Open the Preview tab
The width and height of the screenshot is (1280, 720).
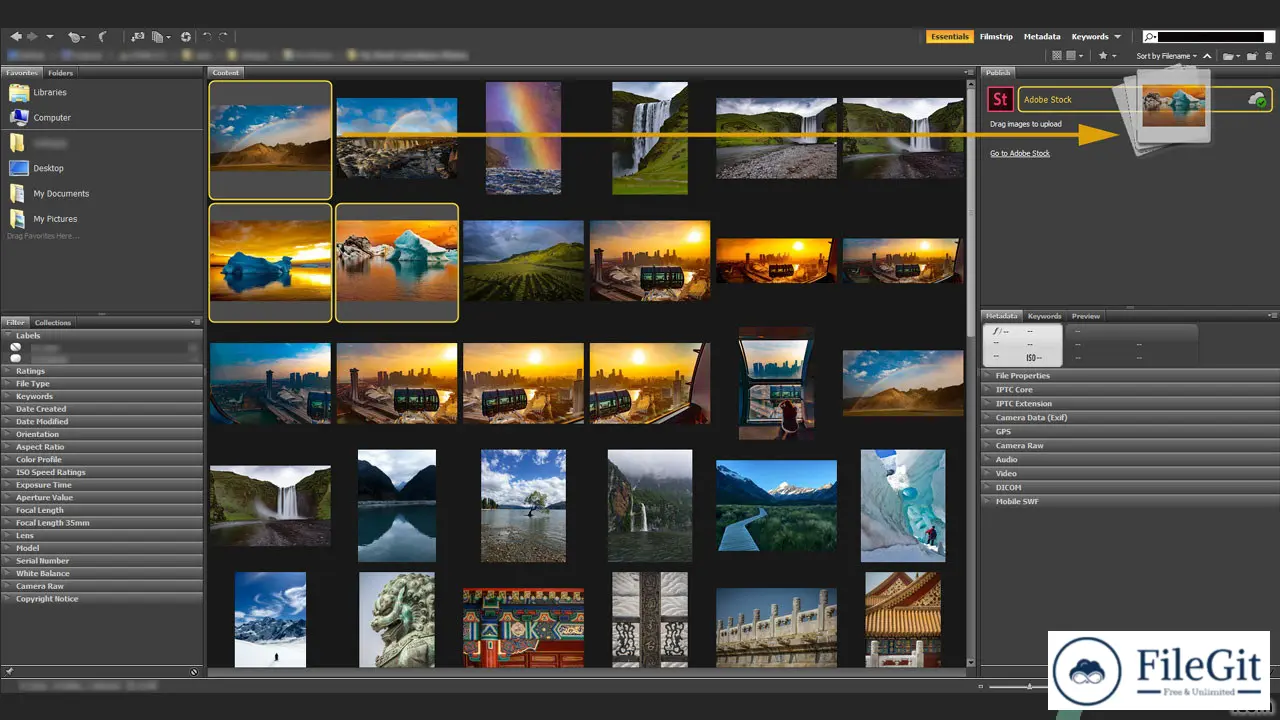[1086, 316]
